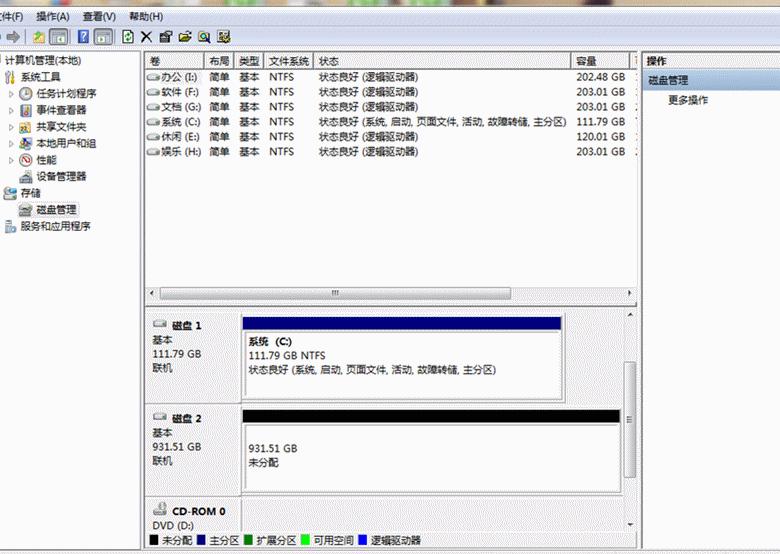Image resolution: width=780 pixels, height=554 pixels.
Task: Click the volume list scrollbar left arrow
Action: (151, 293)
